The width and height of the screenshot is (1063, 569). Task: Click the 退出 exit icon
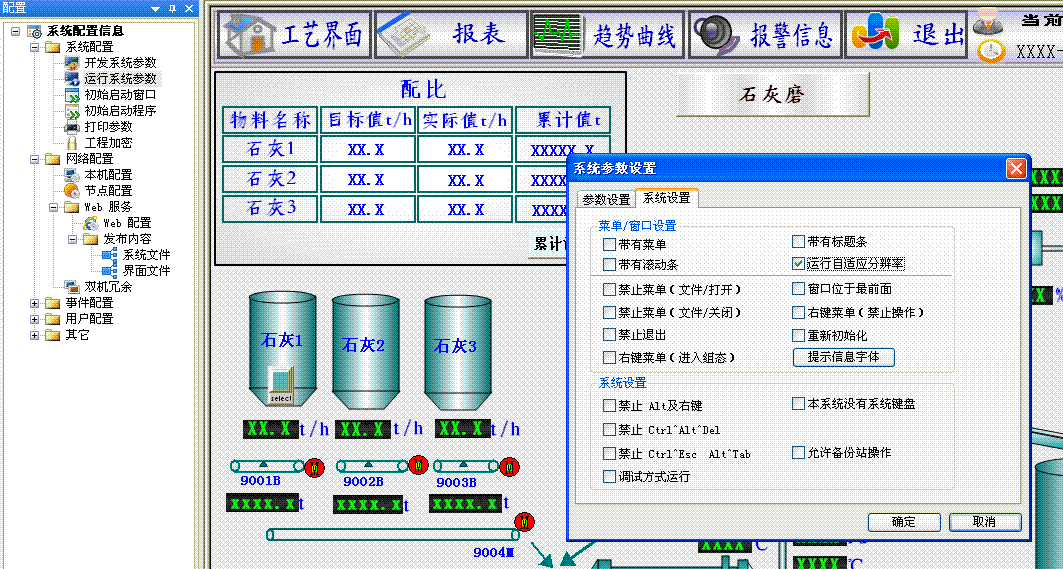pos(877,36)
